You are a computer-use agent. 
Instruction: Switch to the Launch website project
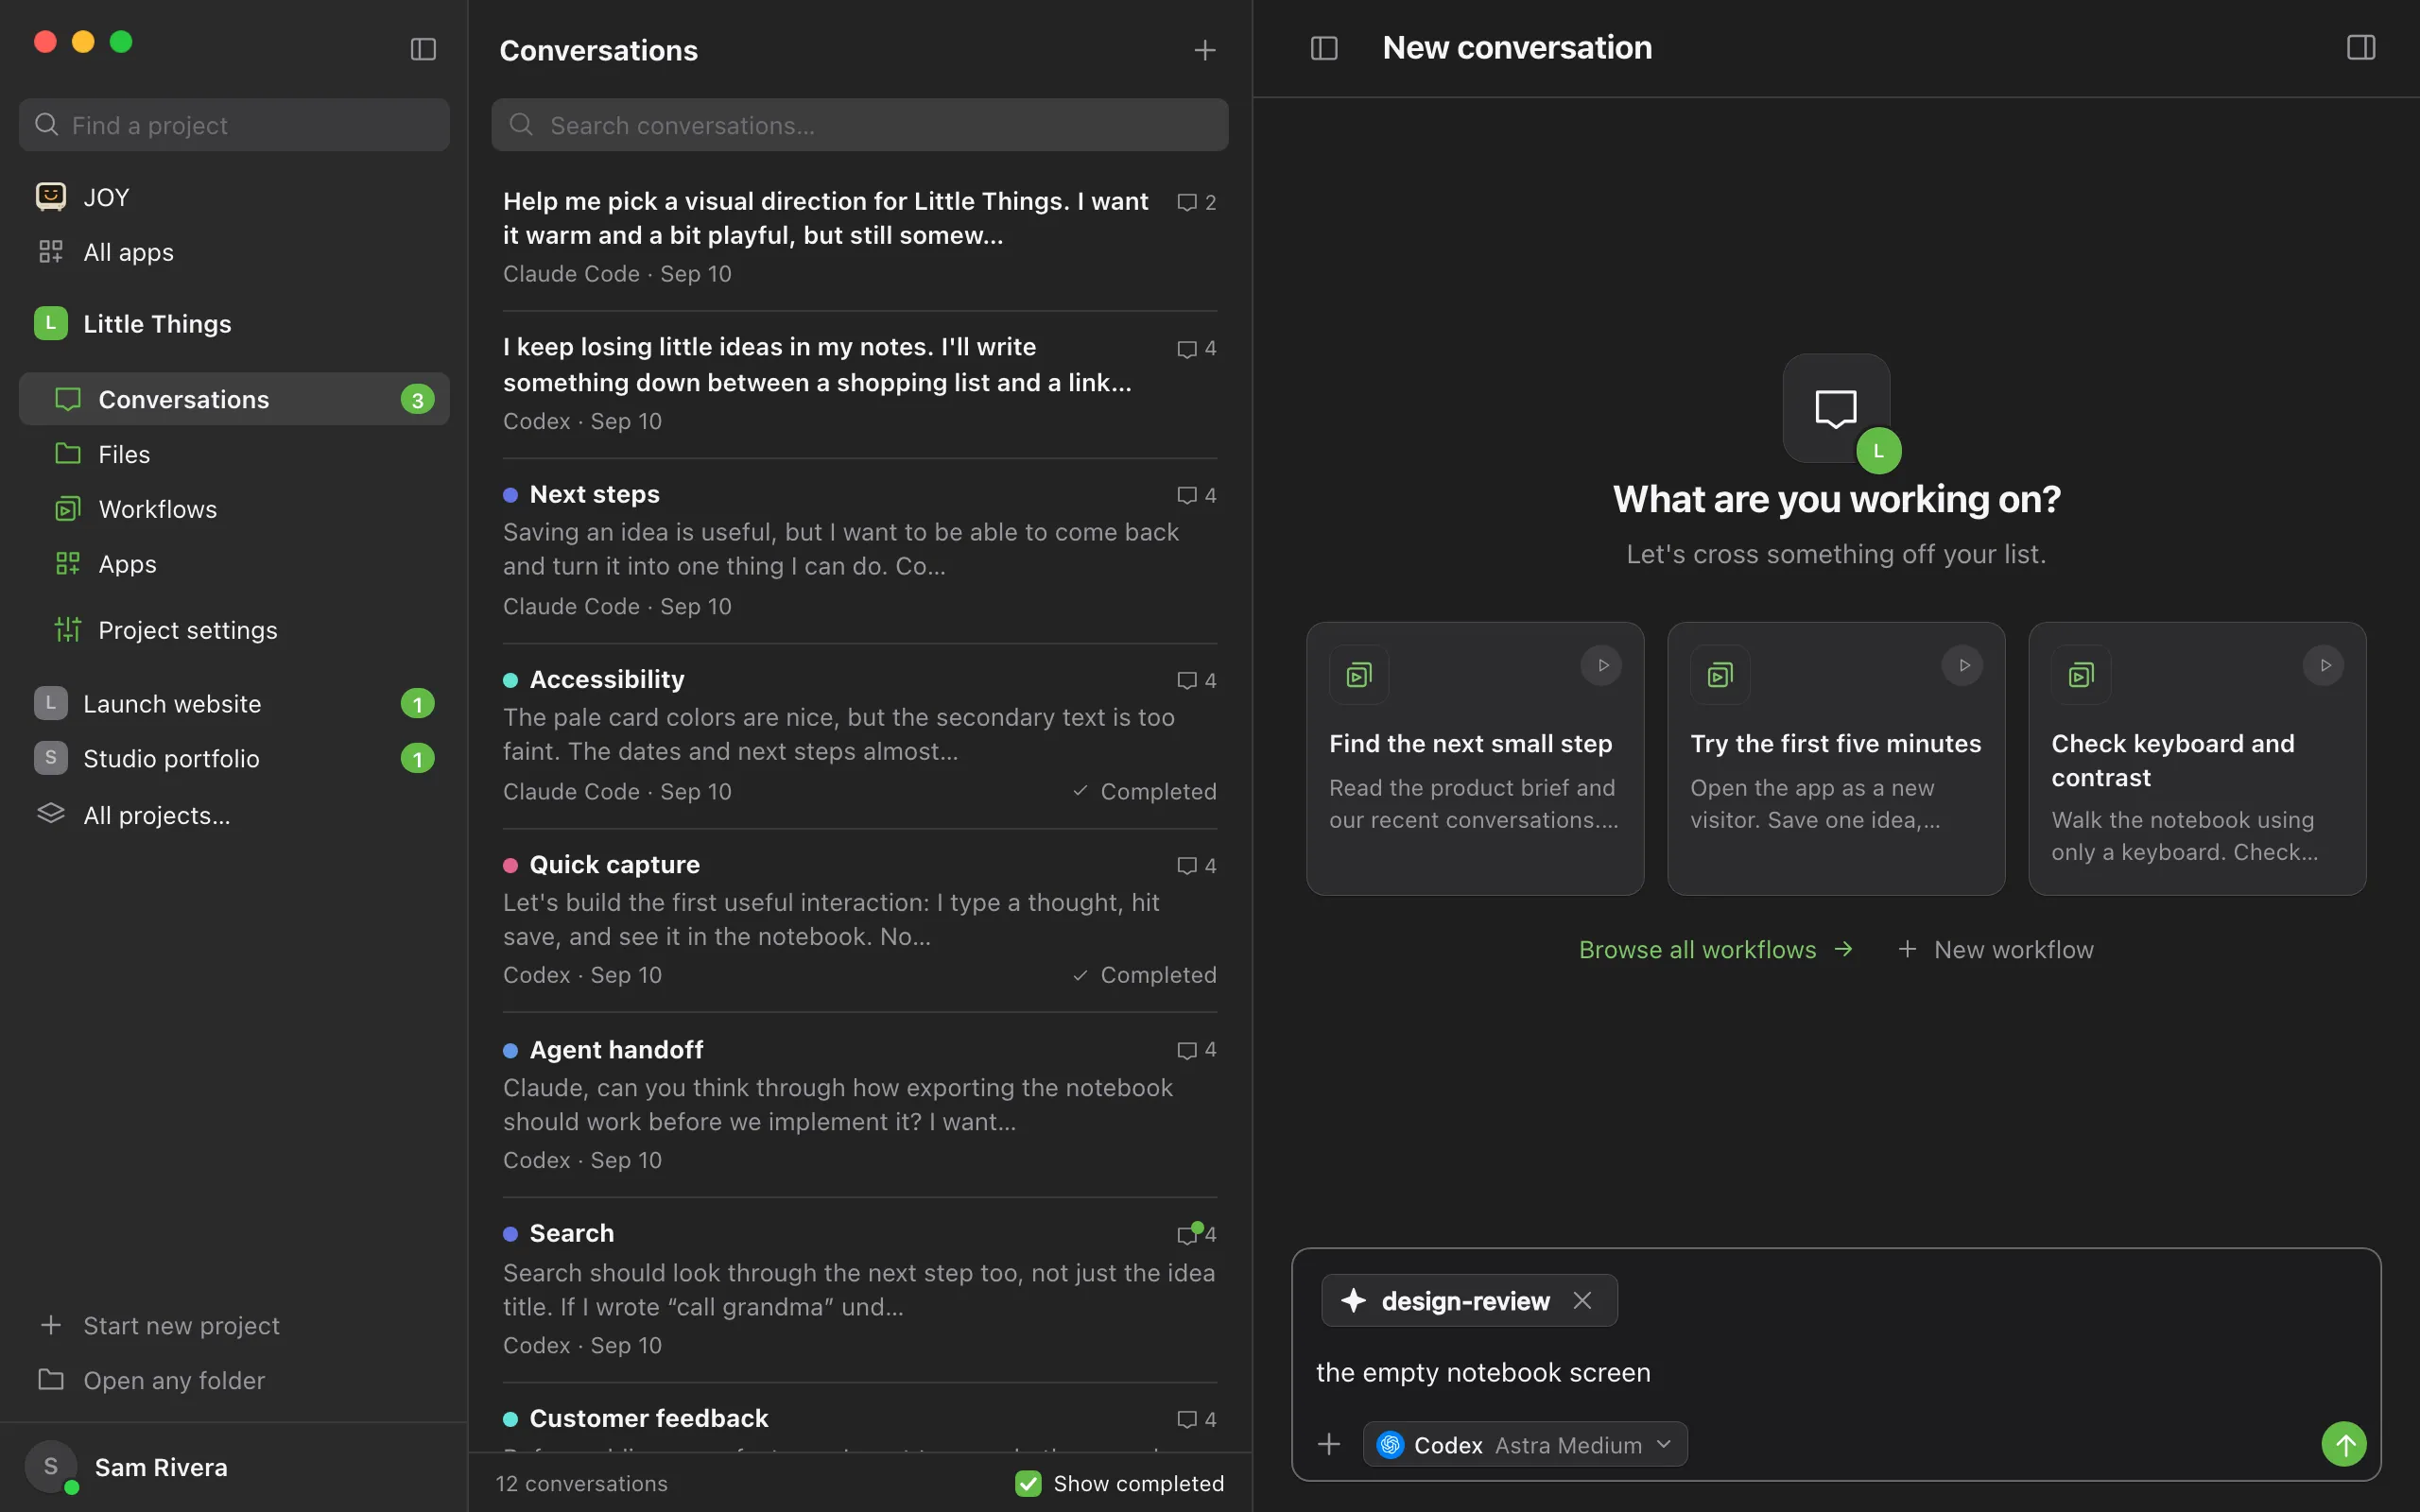coord(234,704)
